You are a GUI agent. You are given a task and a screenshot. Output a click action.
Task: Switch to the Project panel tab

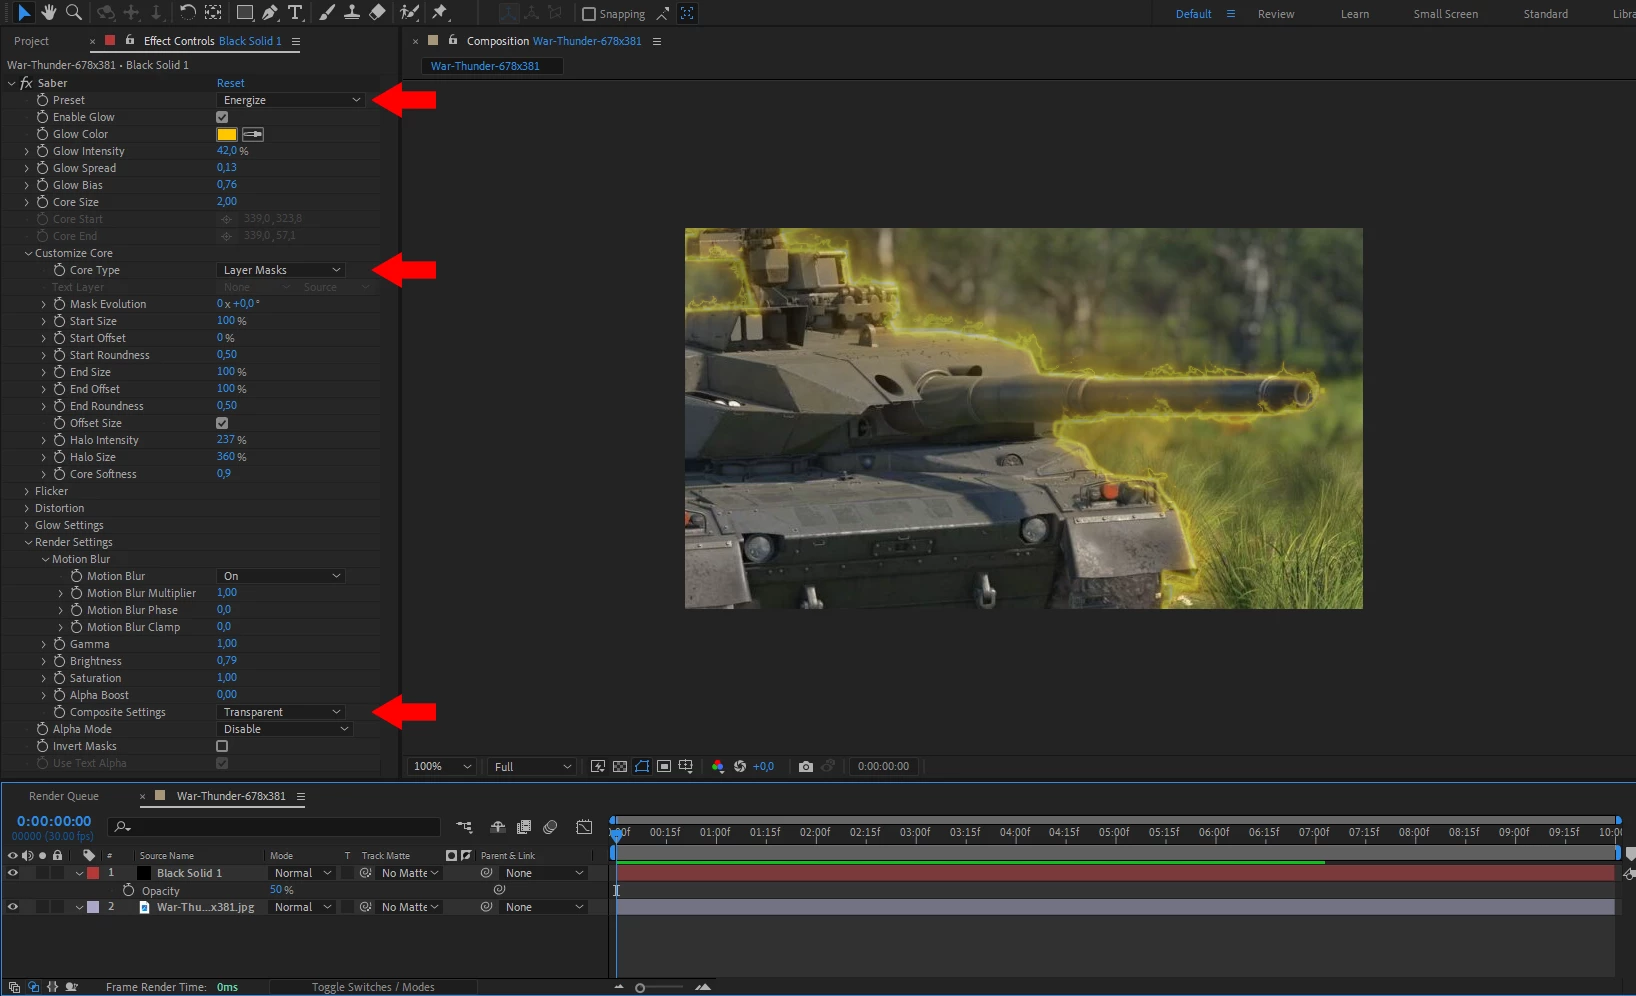31,41
